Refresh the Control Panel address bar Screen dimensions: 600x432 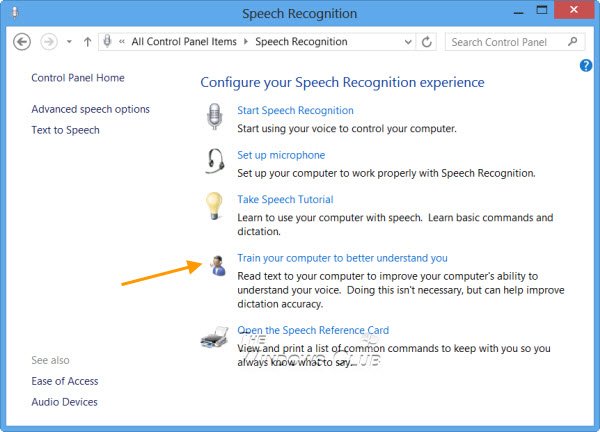(427, 42)
